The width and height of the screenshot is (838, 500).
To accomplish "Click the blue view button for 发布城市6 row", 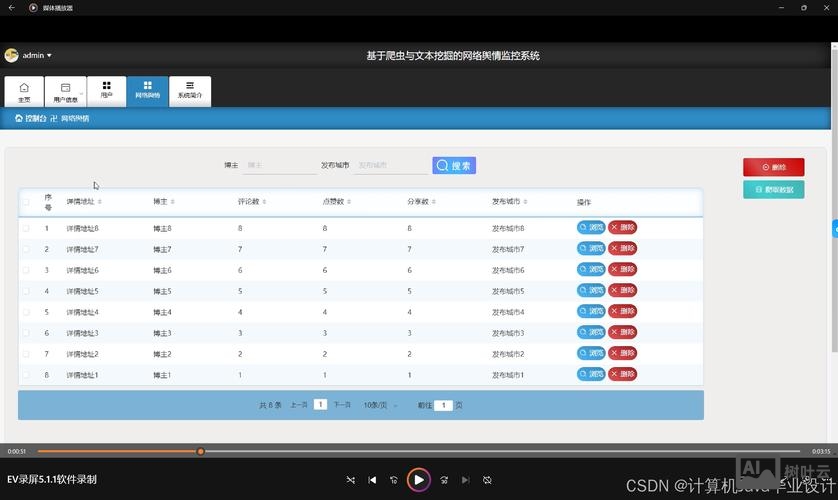I will pyautogui.click(x=591, y=269).
